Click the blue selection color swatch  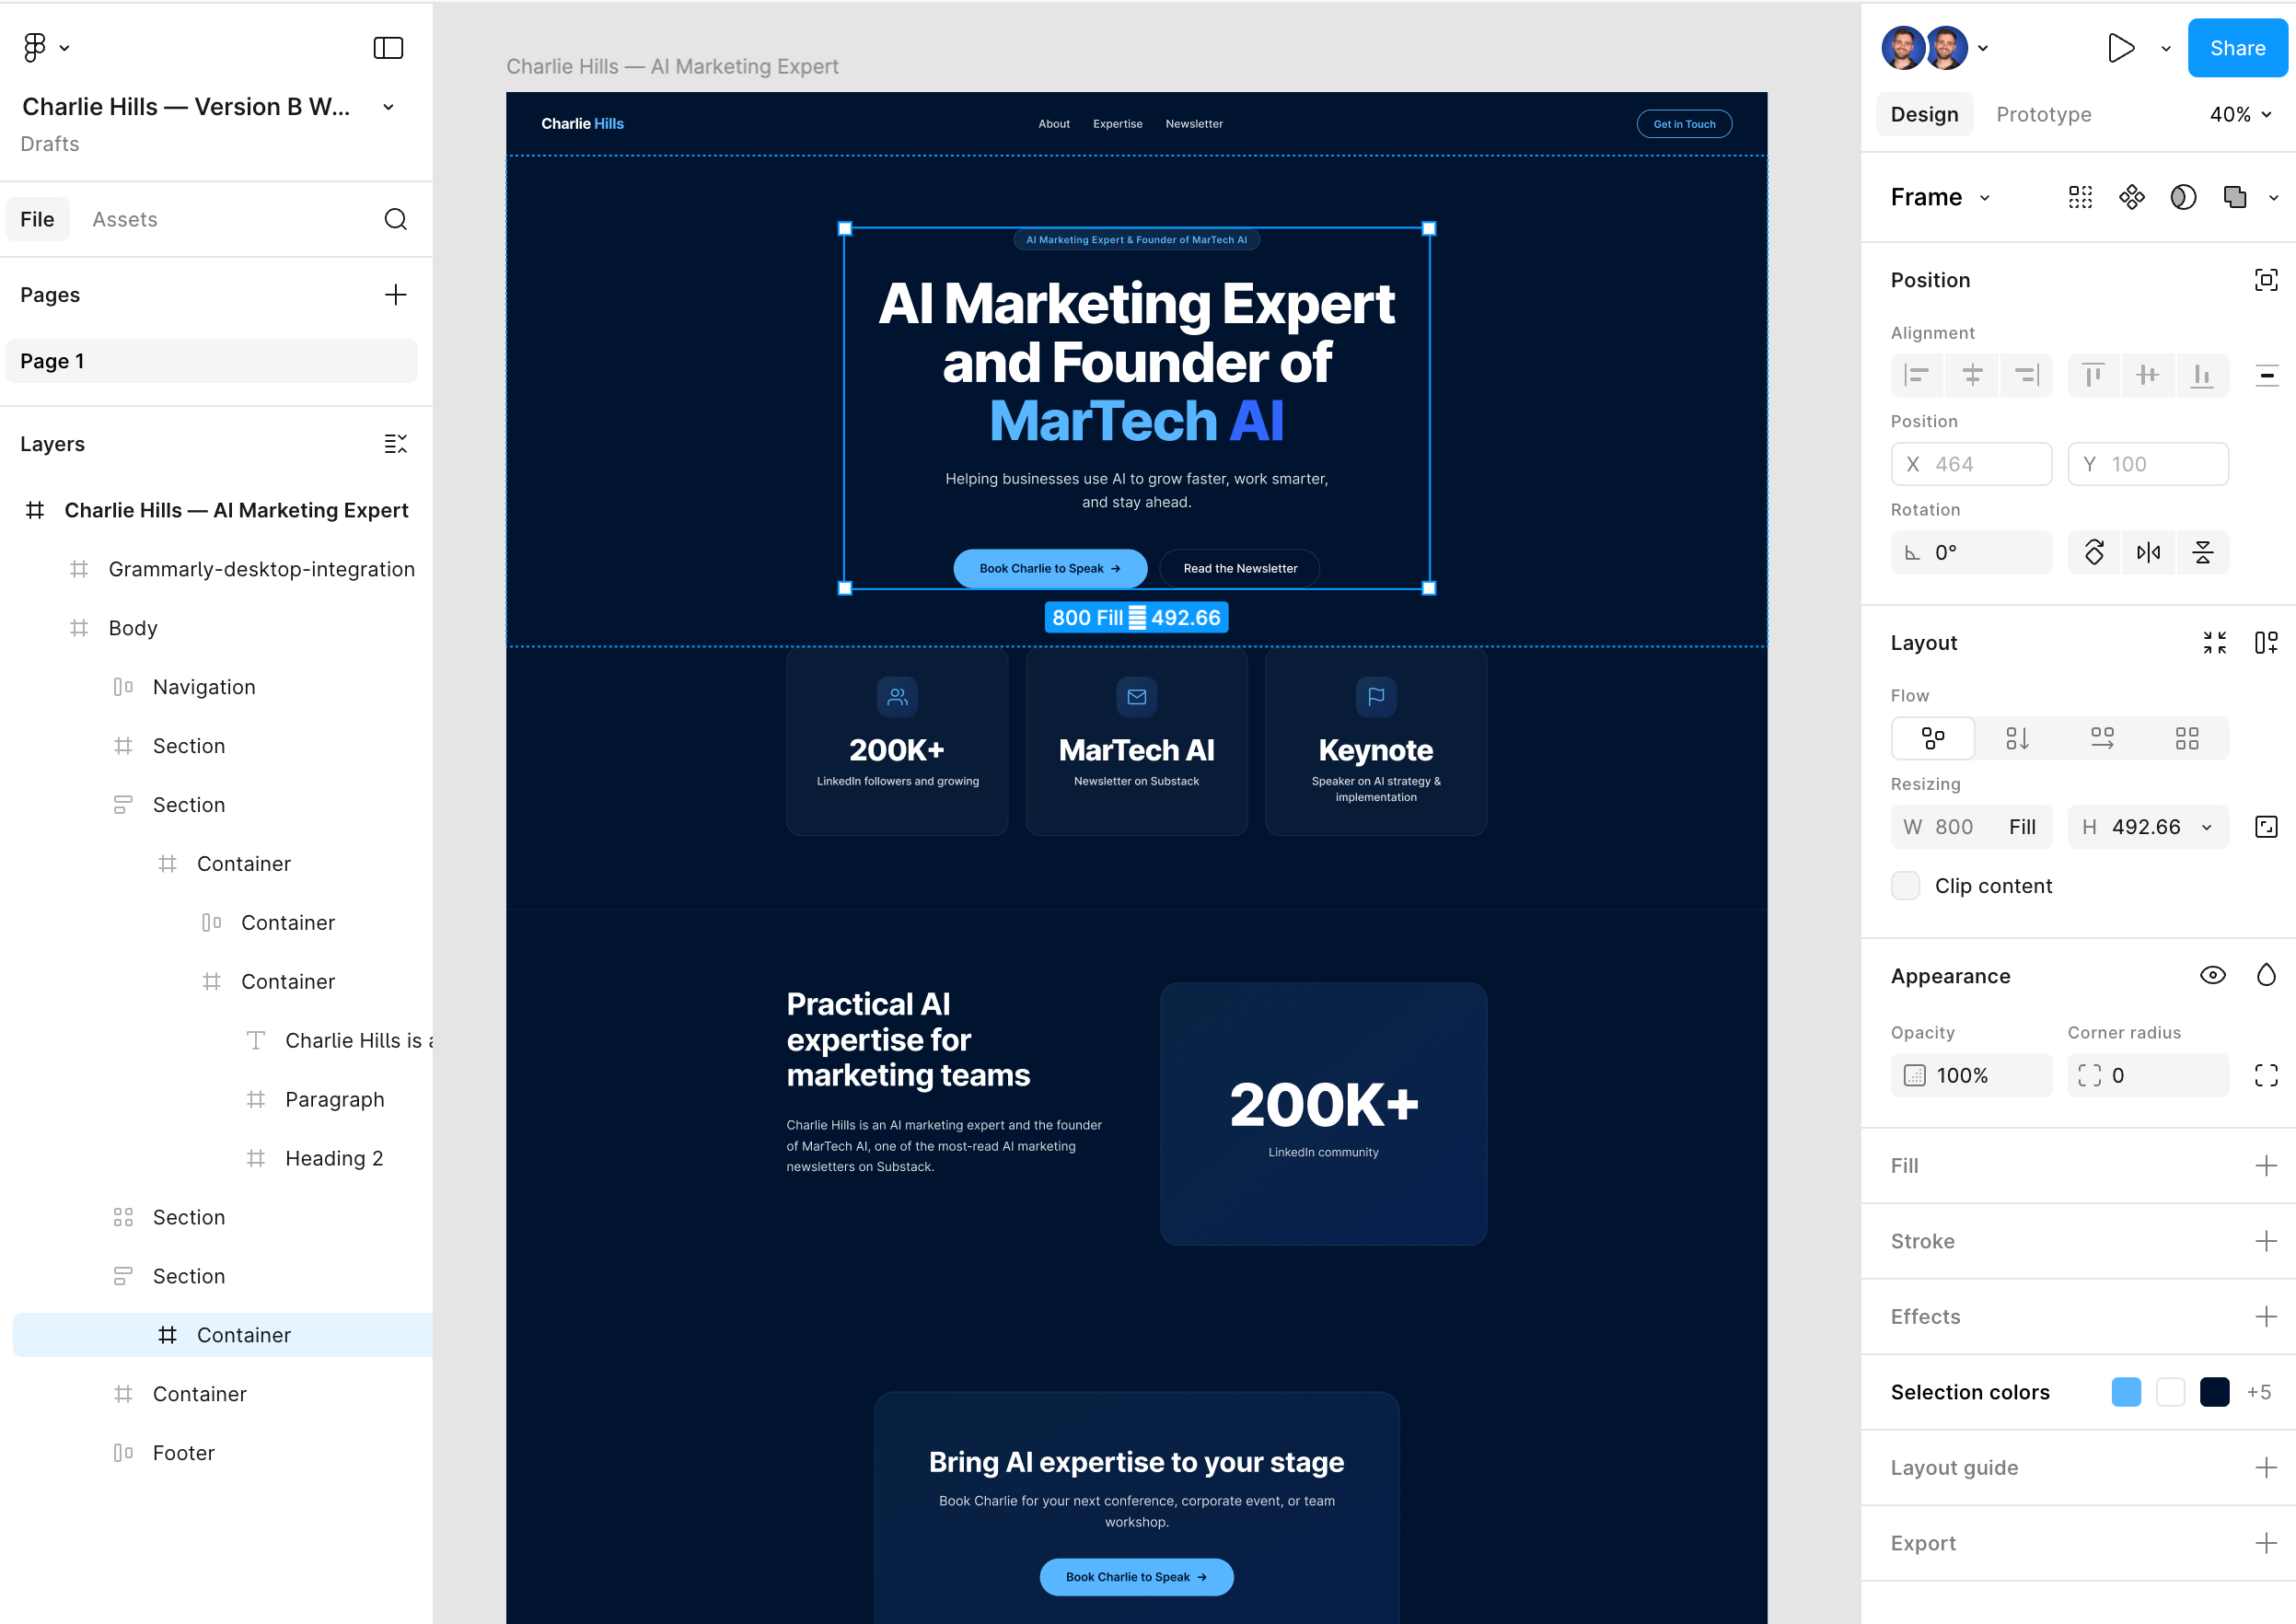coord(2126,1391)
